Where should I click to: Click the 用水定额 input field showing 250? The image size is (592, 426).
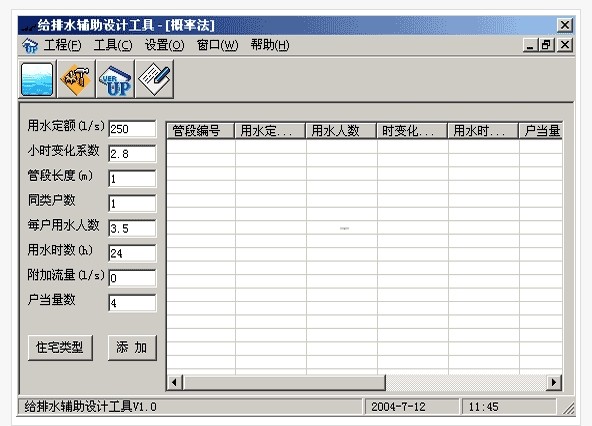point(132,129)
